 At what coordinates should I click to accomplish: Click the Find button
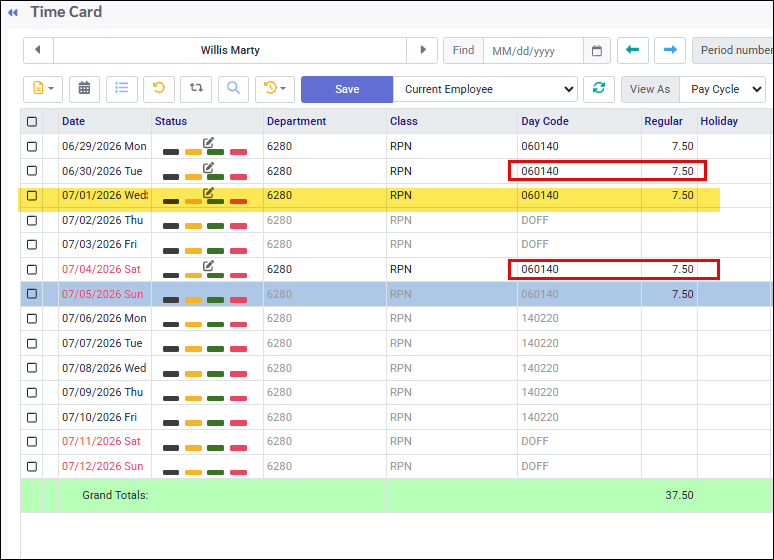(464, 50)
